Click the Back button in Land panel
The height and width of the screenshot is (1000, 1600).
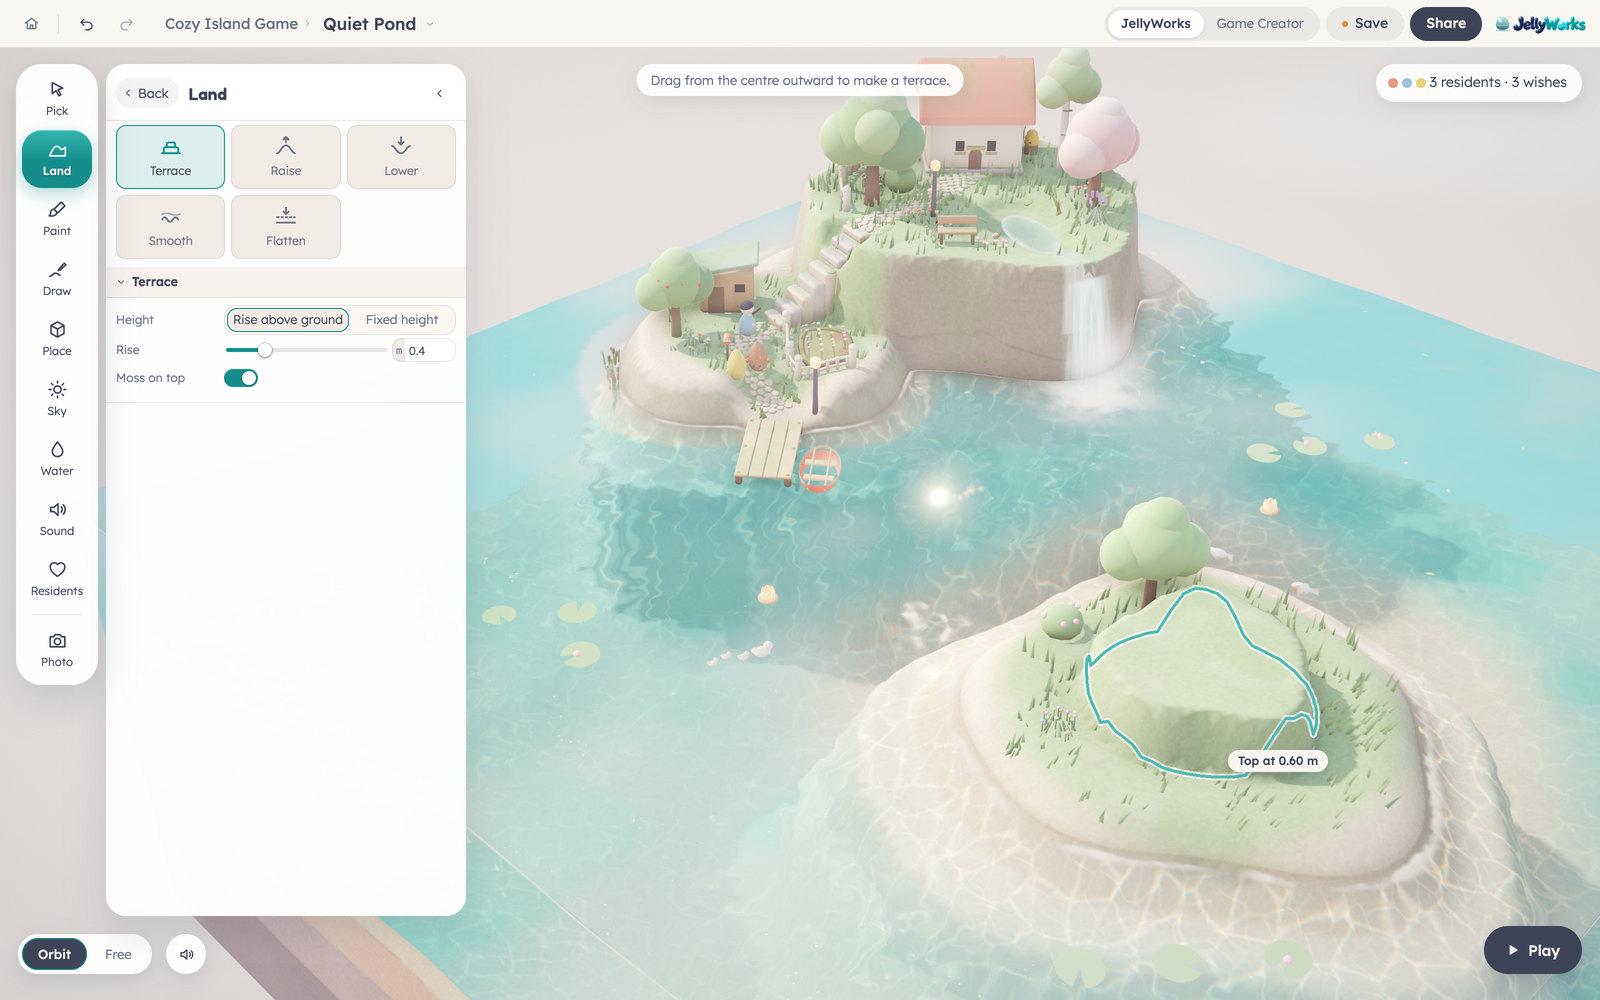tap(147, 93)
